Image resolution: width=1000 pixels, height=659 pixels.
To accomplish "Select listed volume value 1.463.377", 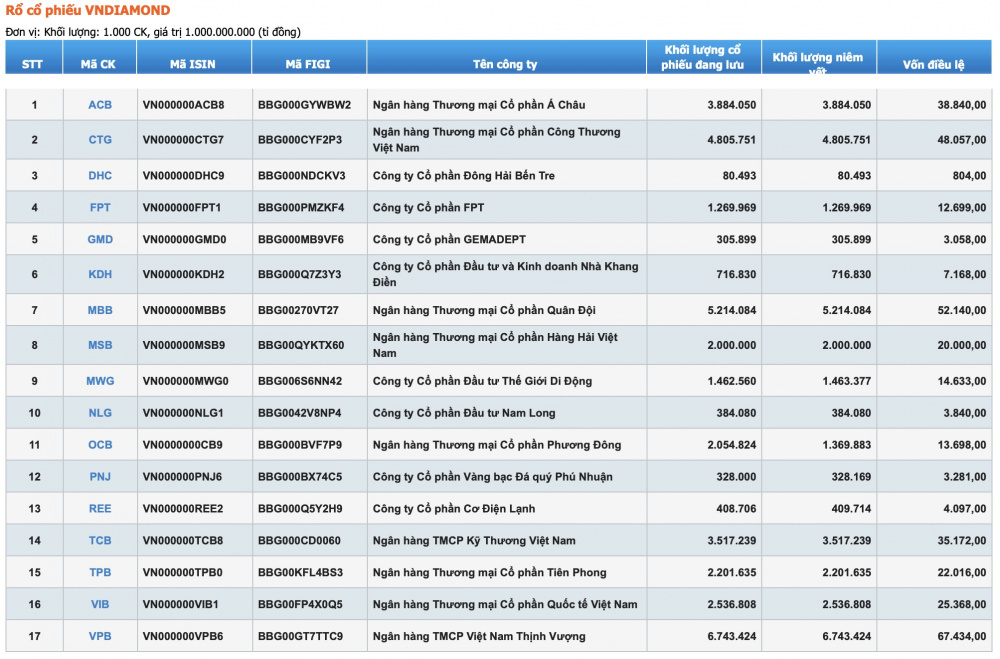I will [x=846, y=381].
